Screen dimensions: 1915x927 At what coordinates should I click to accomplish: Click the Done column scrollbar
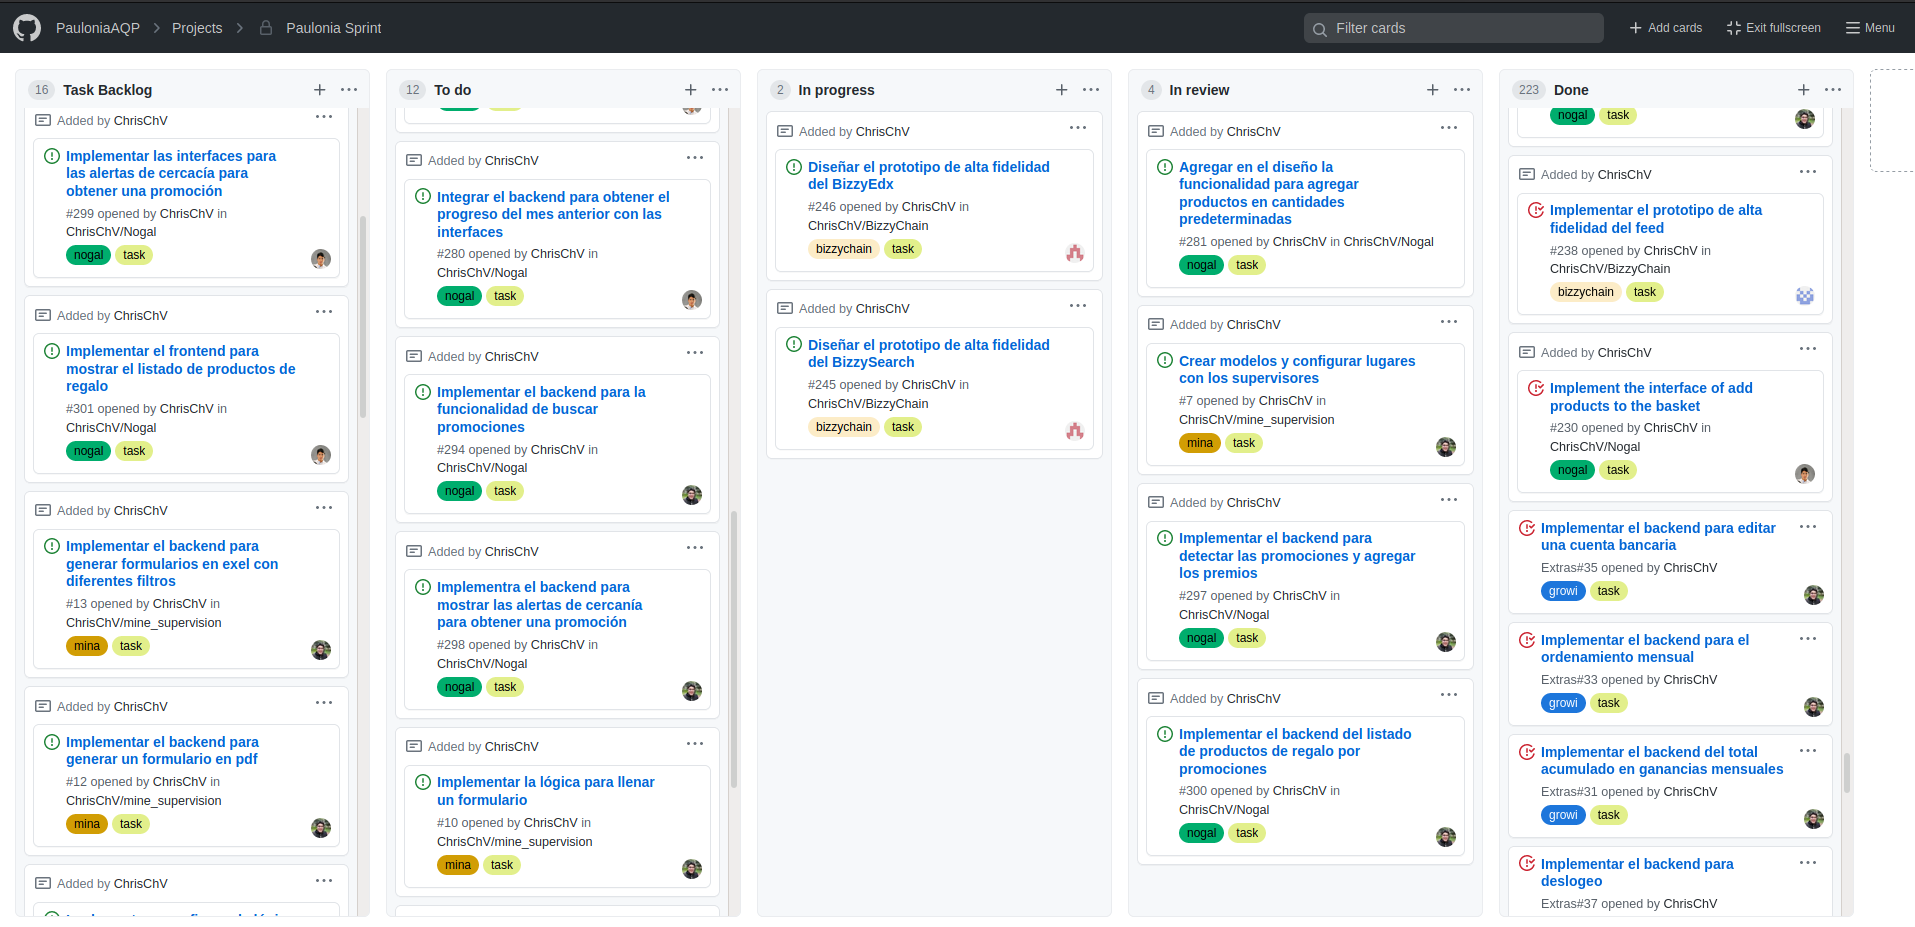point(1847,773)
